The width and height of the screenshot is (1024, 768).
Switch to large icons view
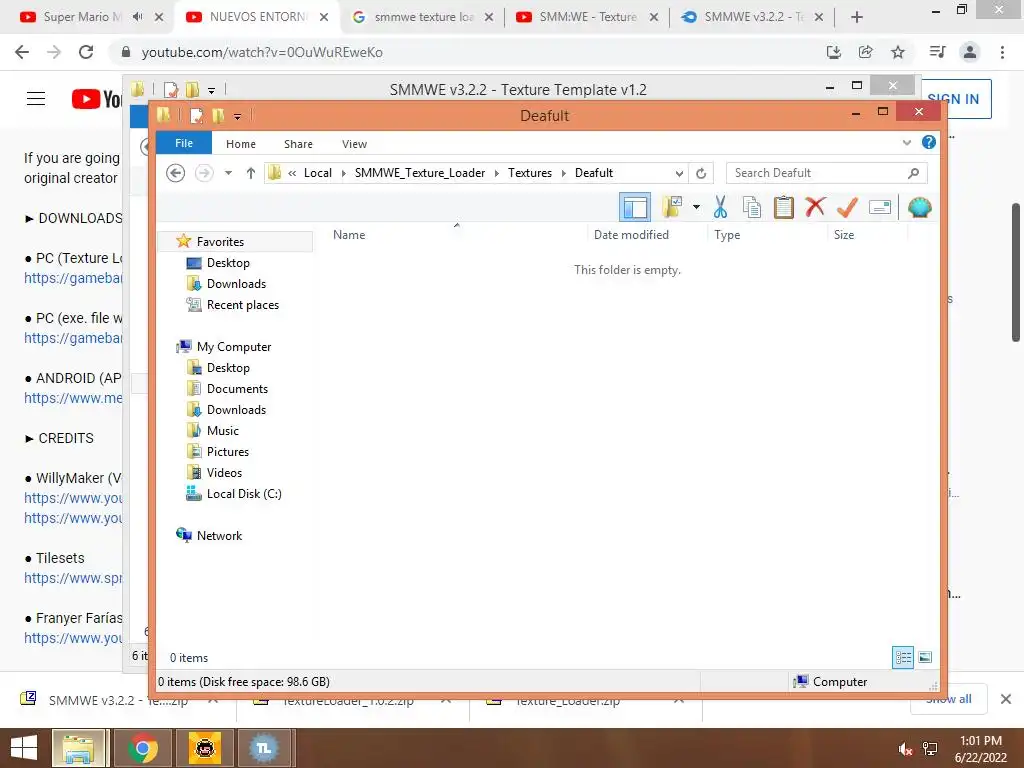(x=925, y=657)
